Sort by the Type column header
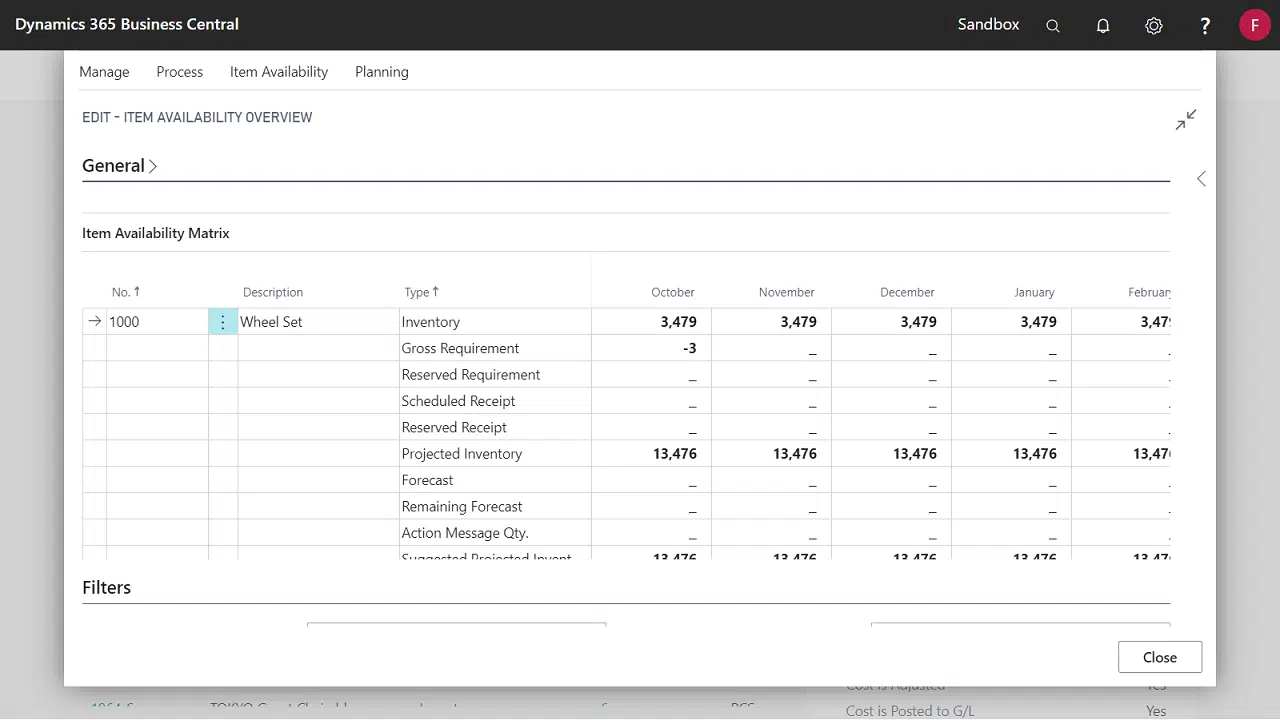 pyautogui.click(x=420, y=292)
